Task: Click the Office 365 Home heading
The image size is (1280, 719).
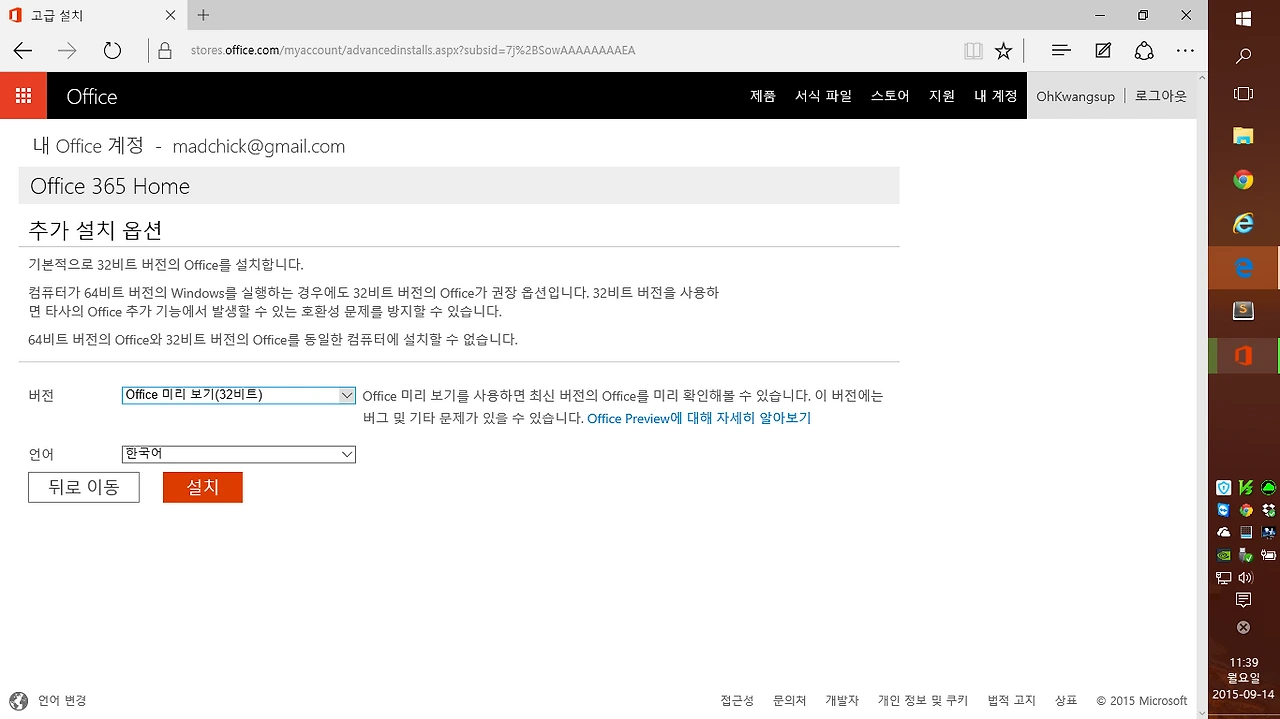Action: tap(110, 186)
